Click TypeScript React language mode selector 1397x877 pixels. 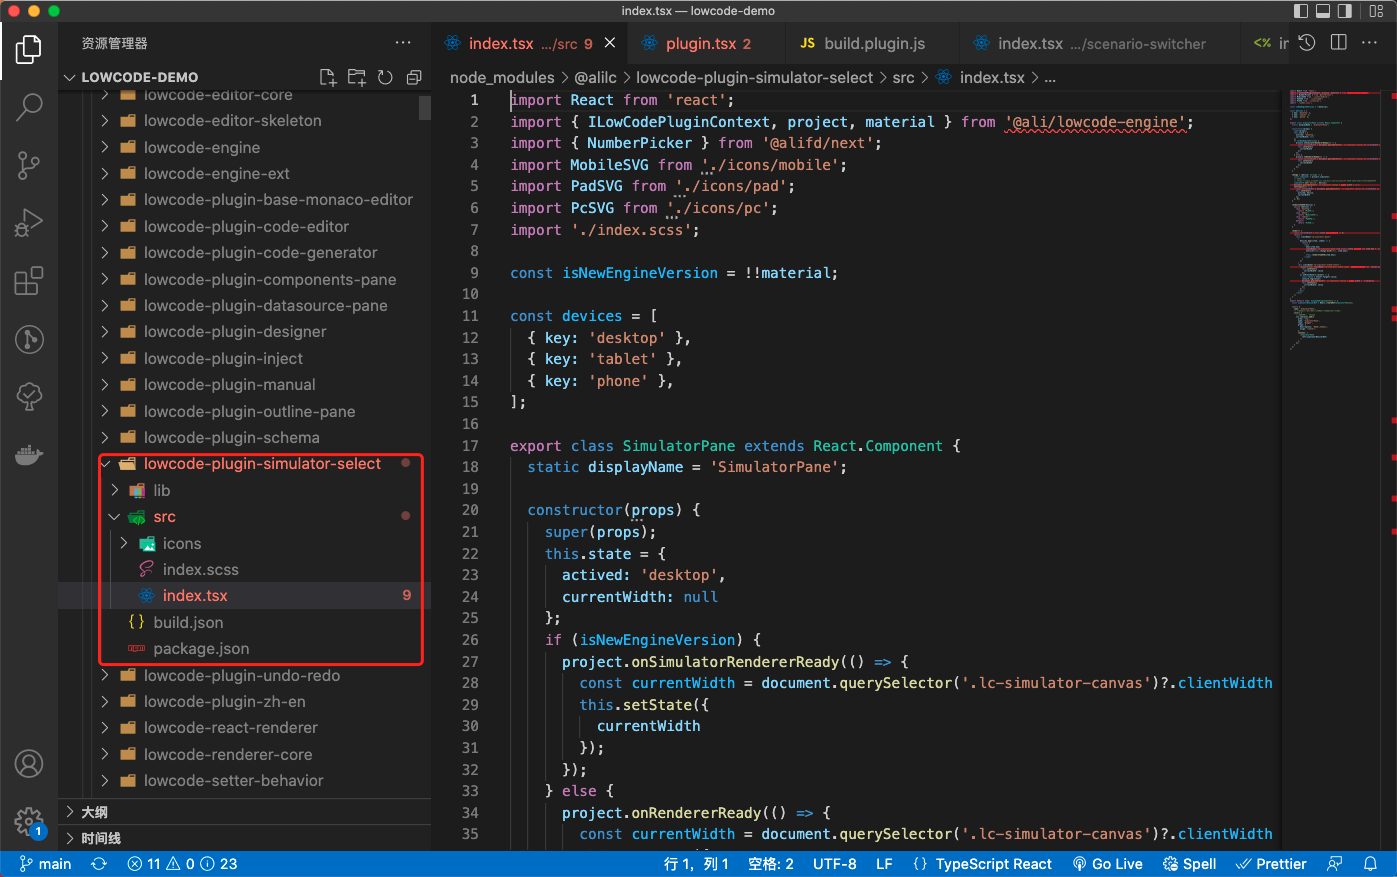[x=992, y=863]
